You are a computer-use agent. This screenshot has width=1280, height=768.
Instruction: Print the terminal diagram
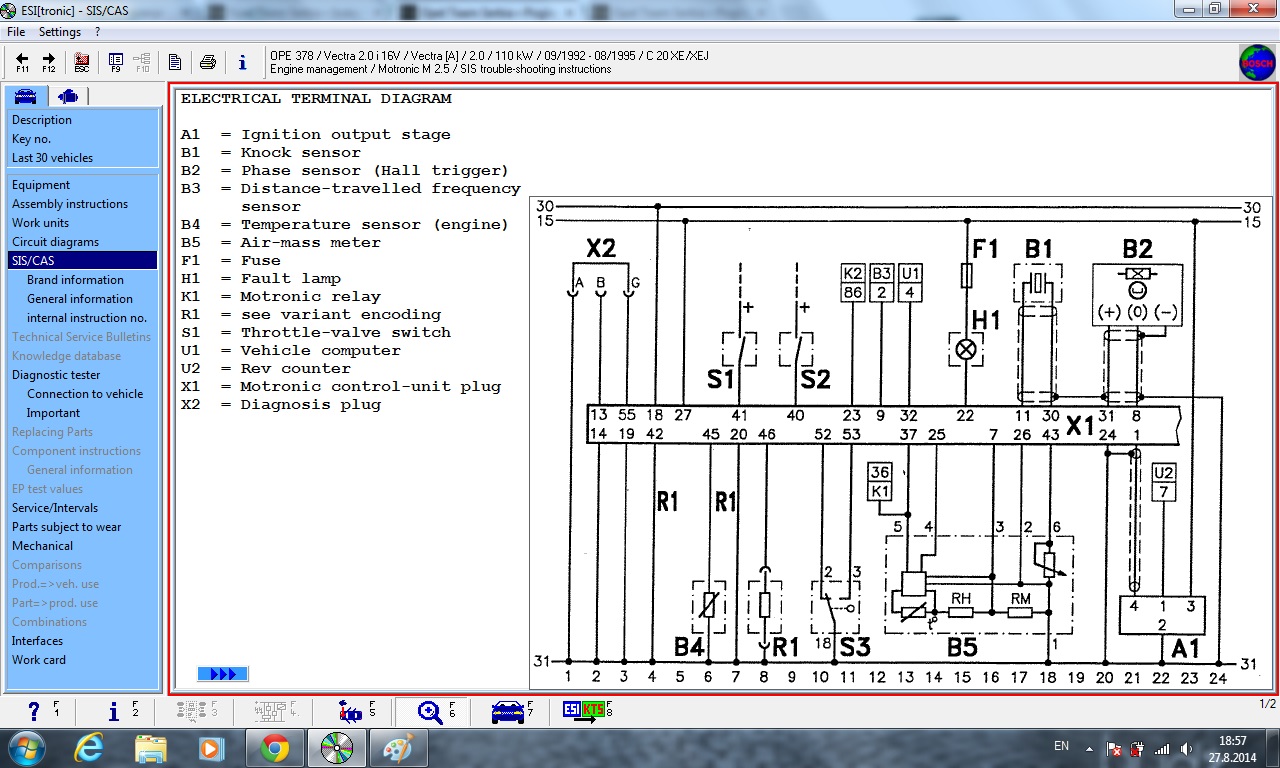click(x=208, y=62)
